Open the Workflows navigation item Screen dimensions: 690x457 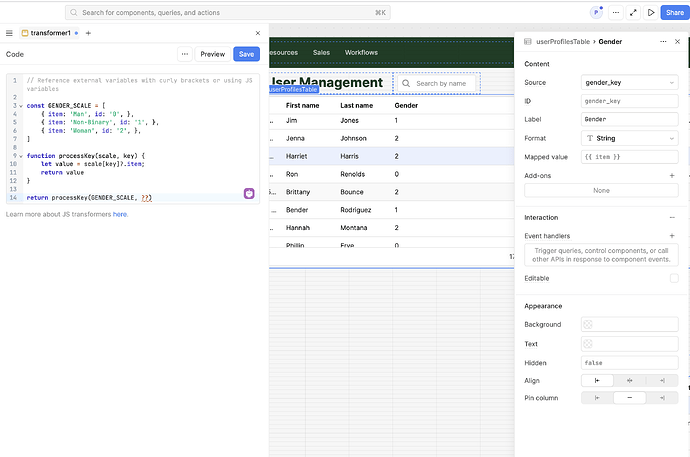coord(361,52)
